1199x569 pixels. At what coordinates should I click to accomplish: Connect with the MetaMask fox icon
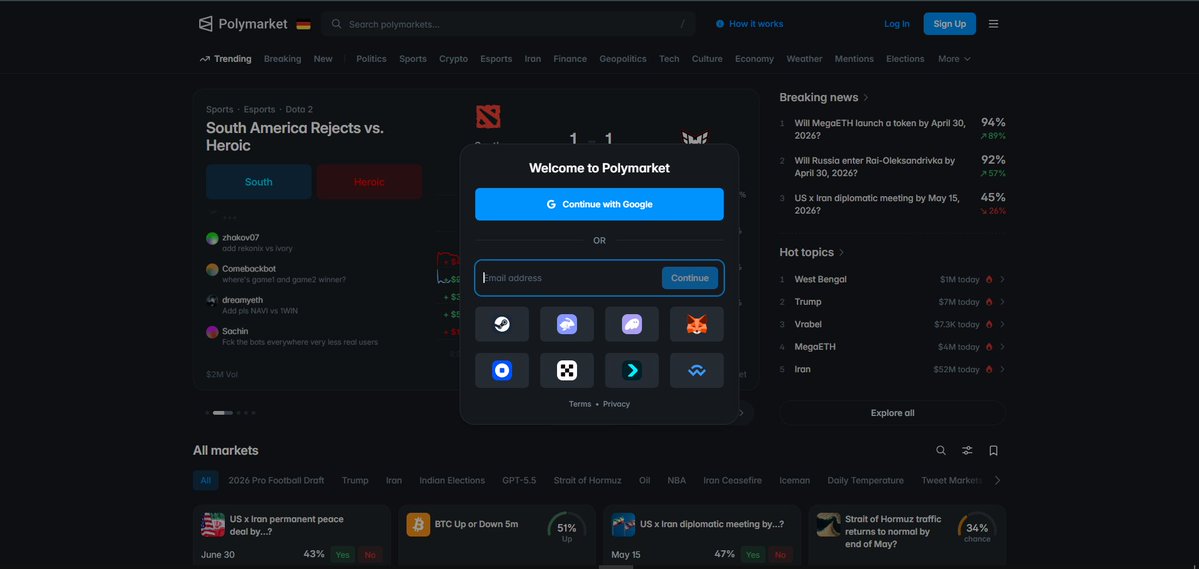[697, 324]
